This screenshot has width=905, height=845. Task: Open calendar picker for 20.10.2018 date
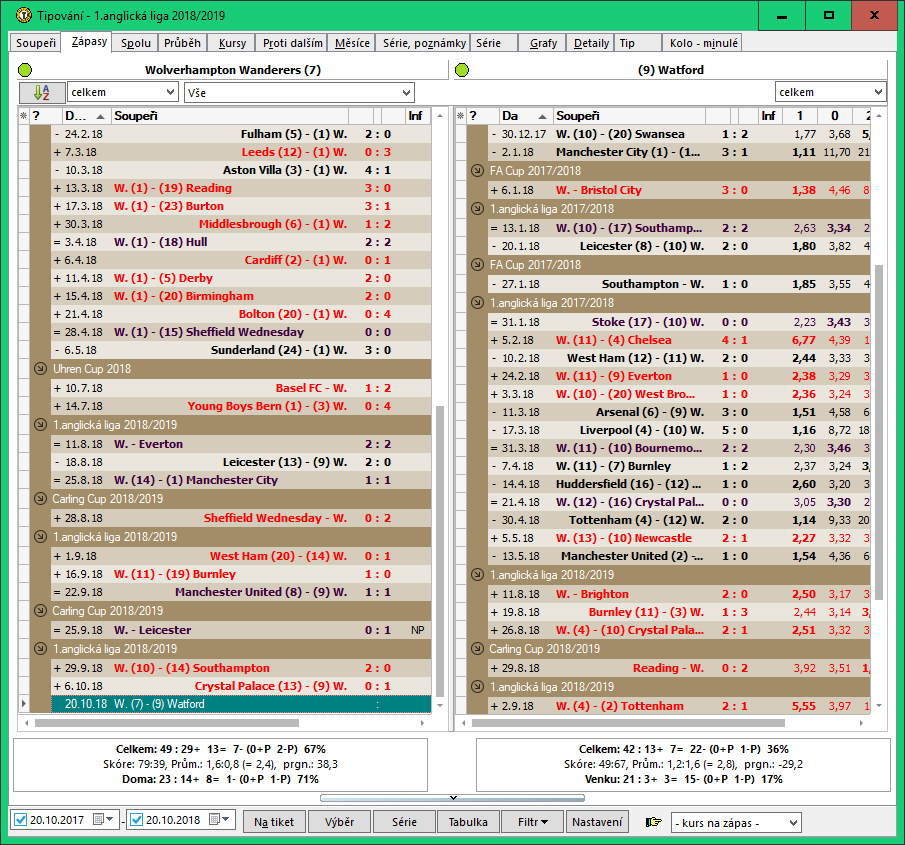coord(219,820)
